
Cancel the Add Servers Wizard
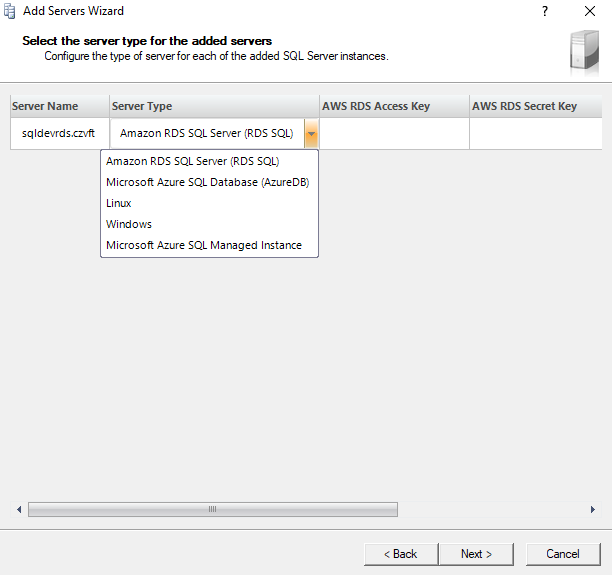coord(563,554)
